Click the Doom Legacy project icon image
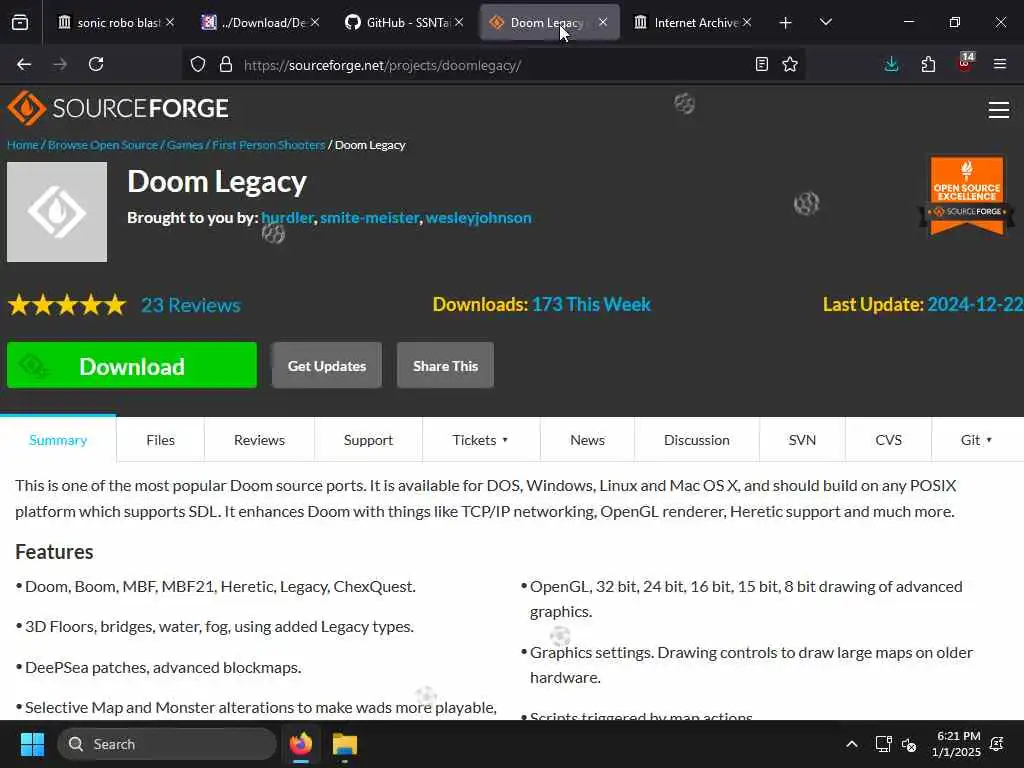This screenshot has width=1024, height=768. point(57,212)
